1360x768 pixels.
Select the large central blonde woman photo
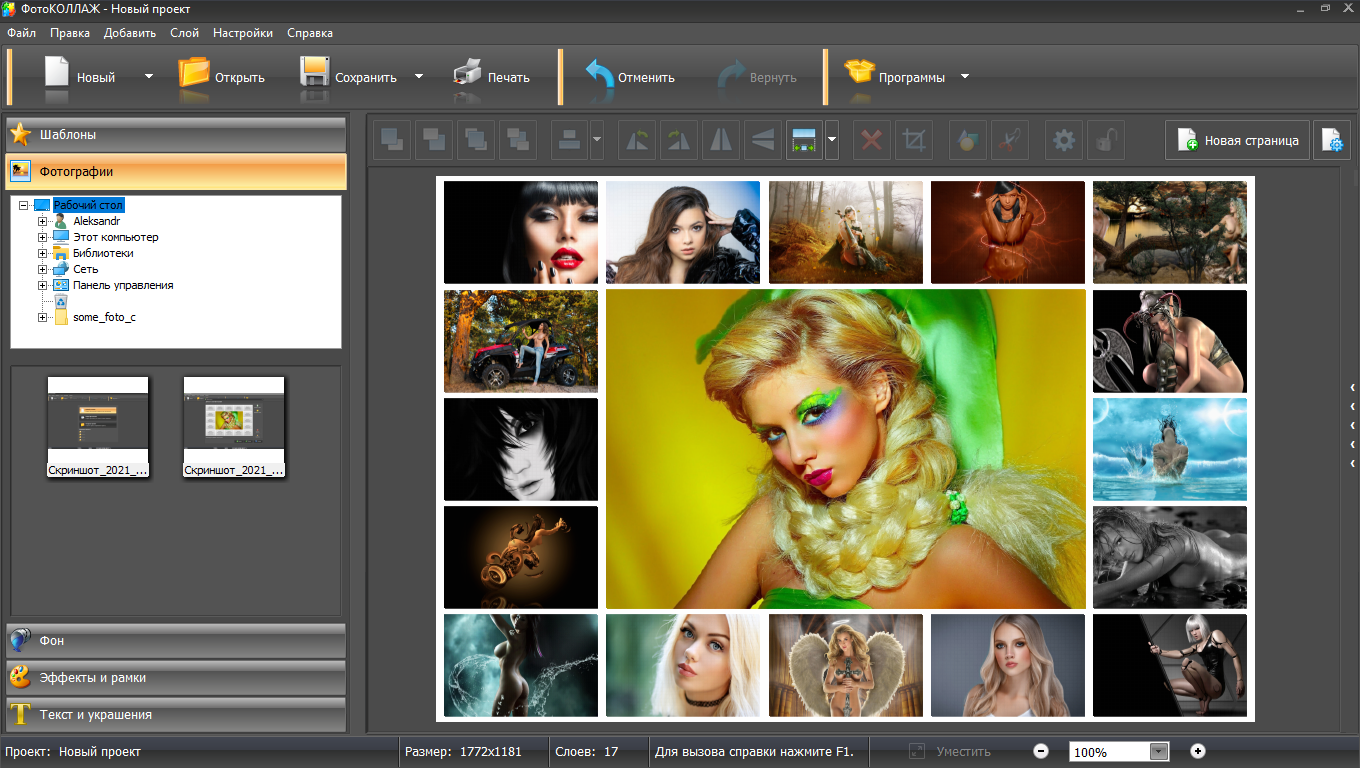click(845, 449)
